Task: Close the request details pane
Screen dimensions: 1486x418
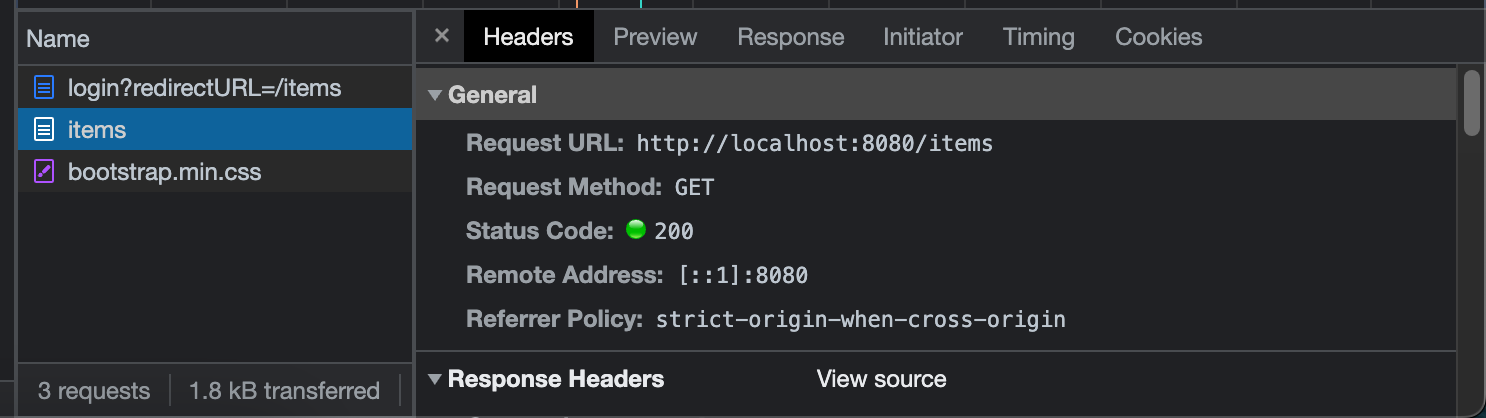Action: tap(442, 36)
